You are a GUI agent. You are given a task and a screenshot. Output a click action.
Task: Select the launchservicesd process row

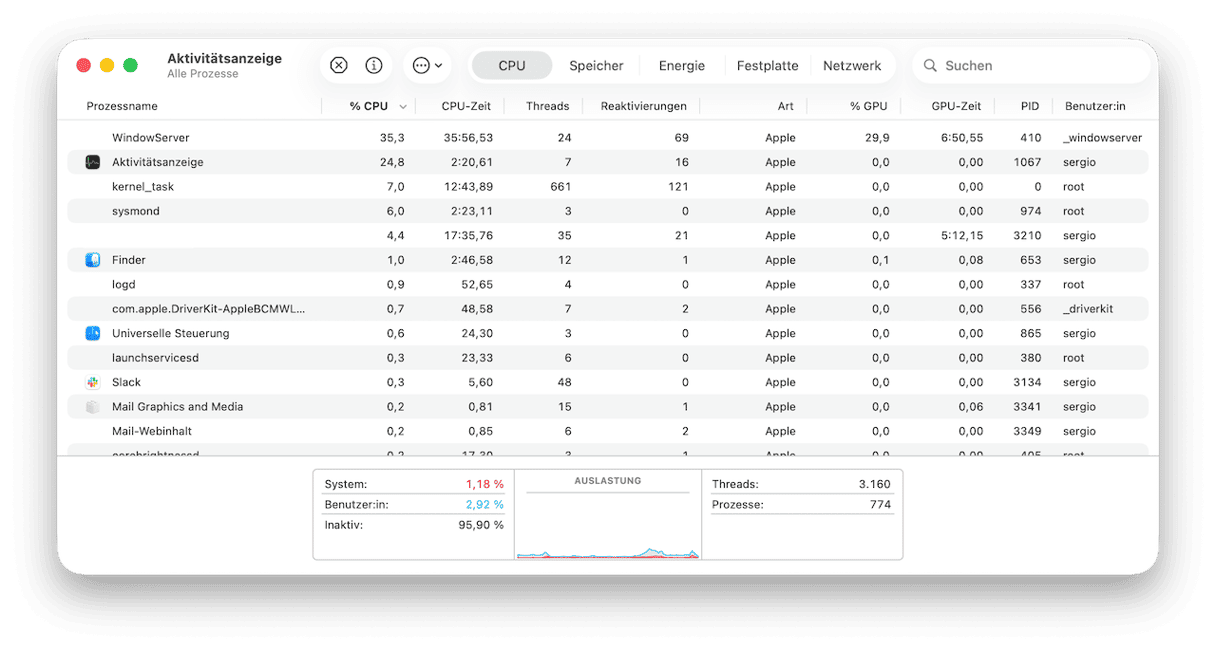pos(608,358)
